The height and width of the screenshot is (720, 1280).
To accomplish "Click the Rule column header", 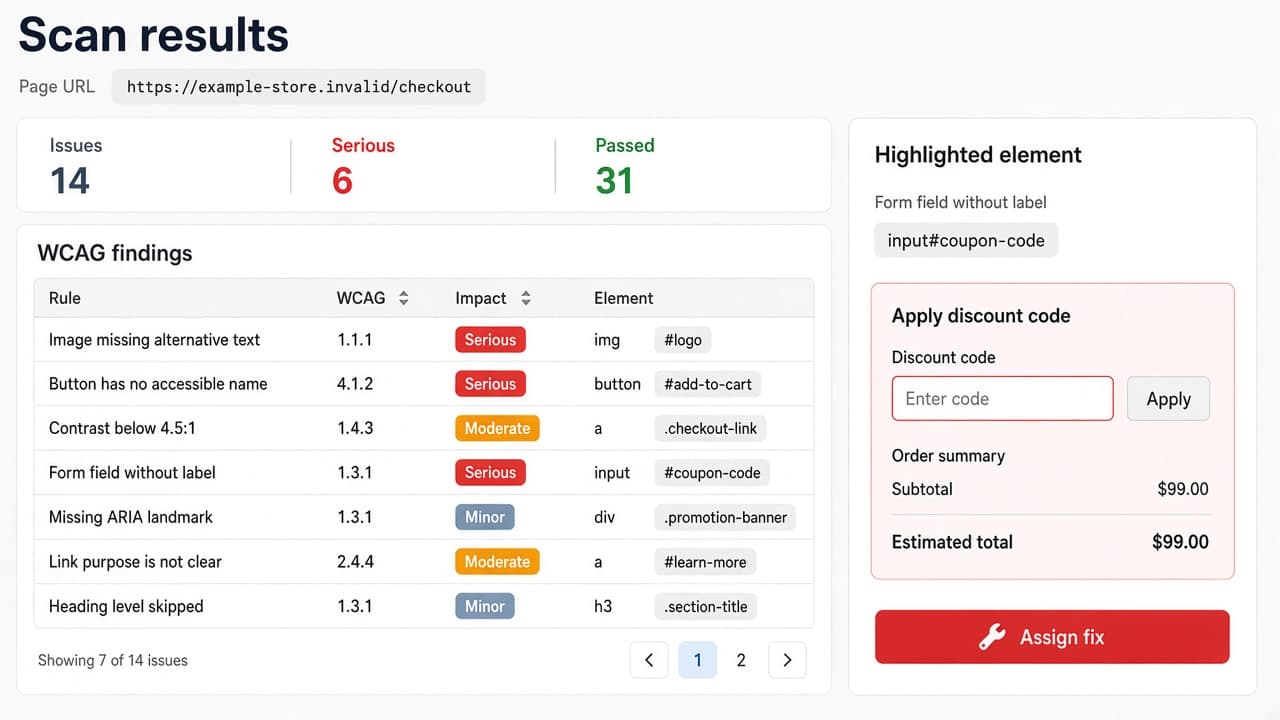I will click(65, 298).
